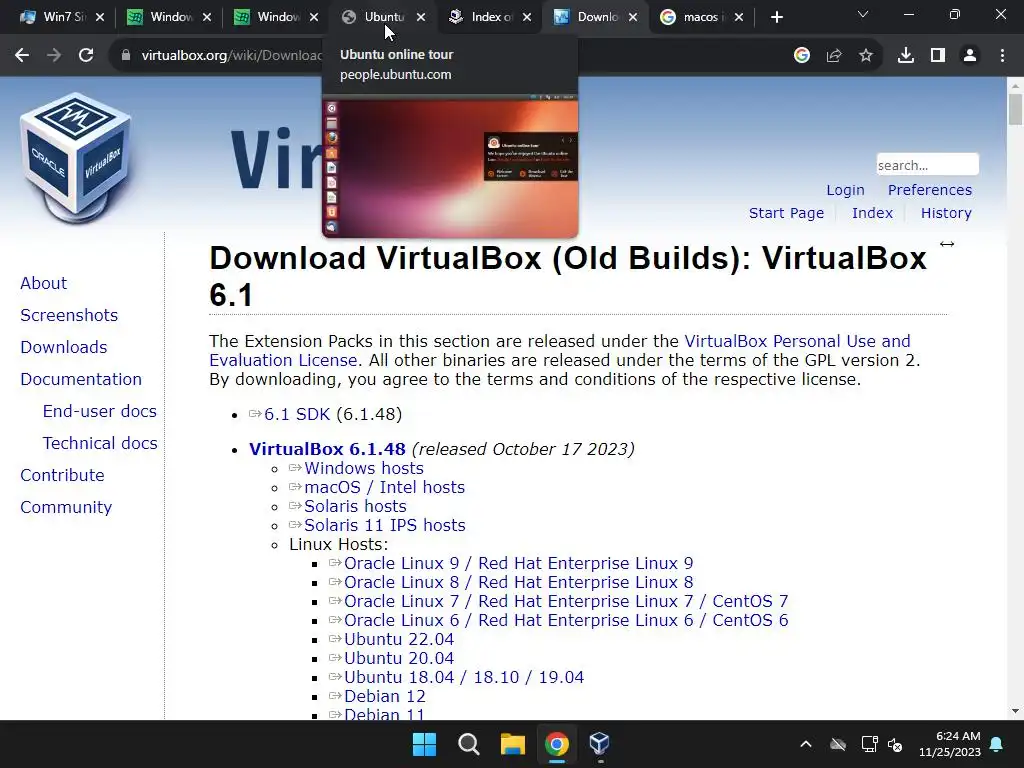This screenshot has width=1024, height=768.
Task: Open Community in sidebar
Action: [66, 507]
